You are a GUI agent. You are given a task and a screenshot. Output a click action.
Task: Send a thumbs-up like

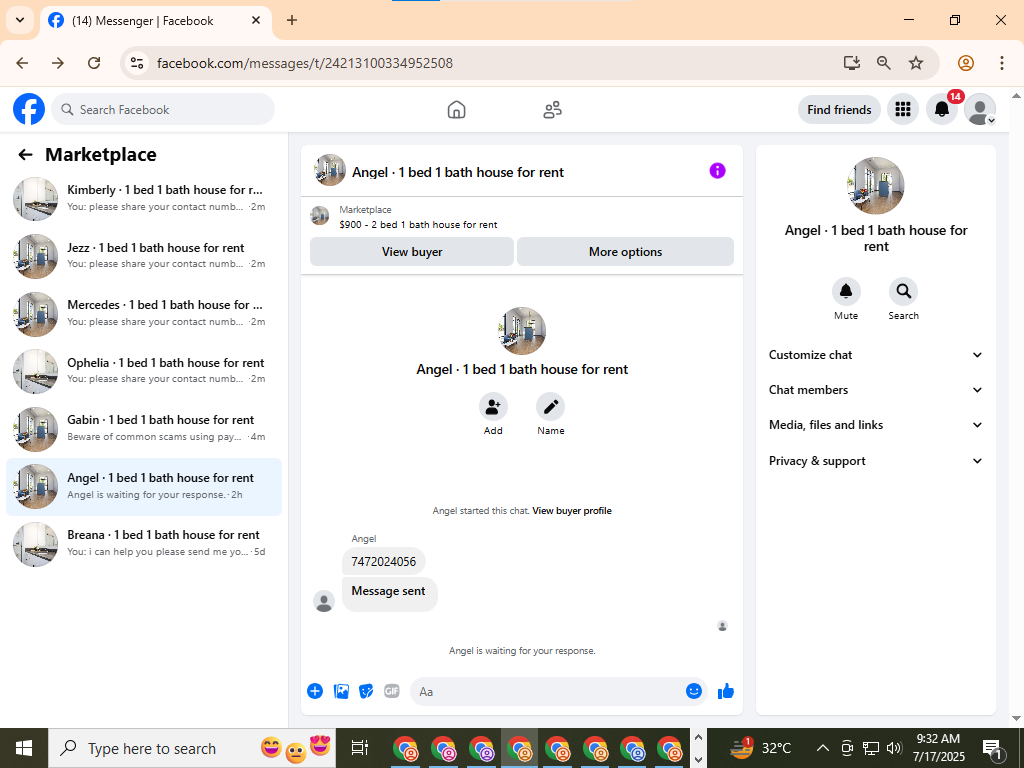pos(726,691)
